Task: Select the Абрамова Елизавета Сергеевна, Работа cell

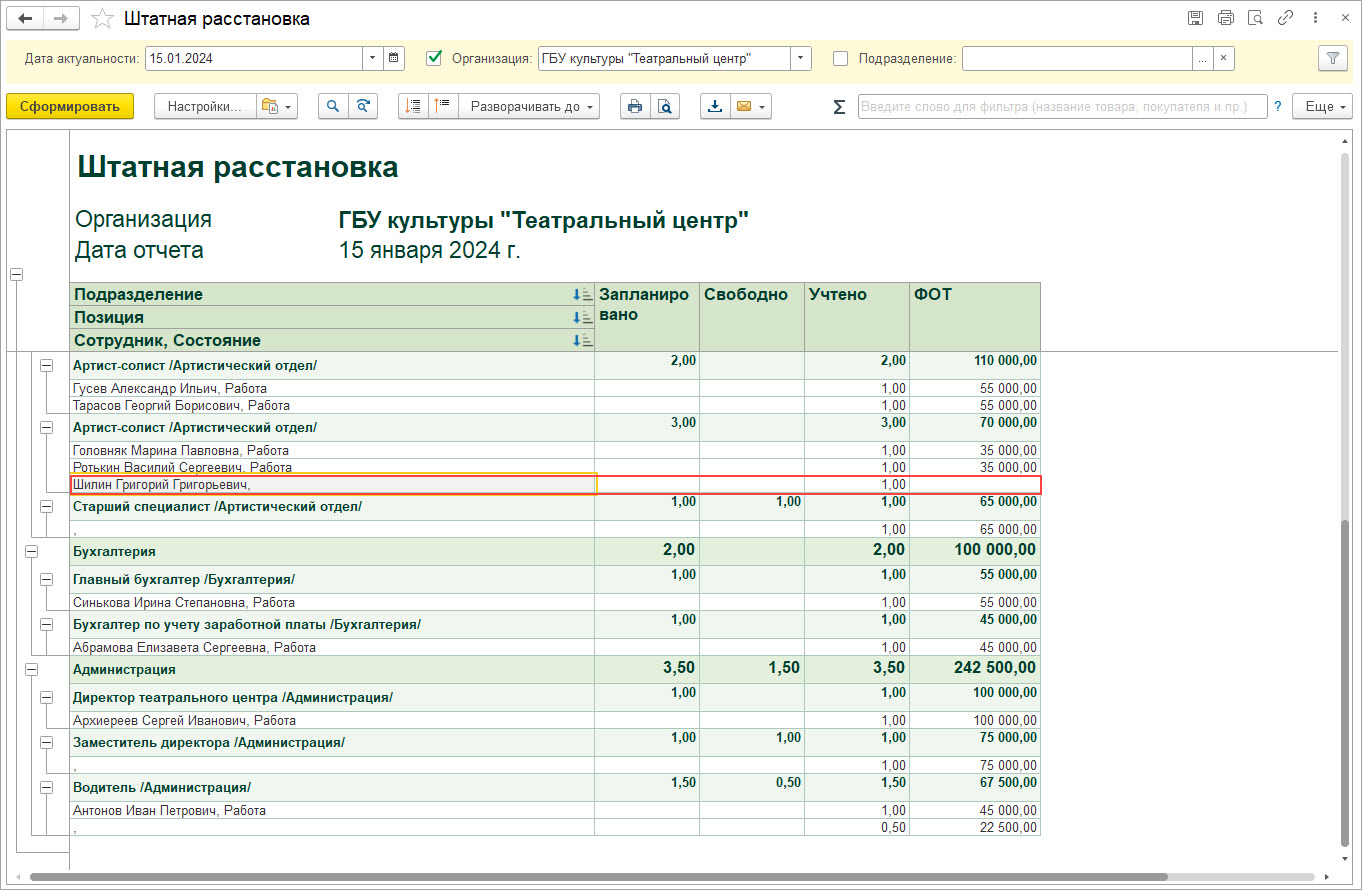Action: 332,647
